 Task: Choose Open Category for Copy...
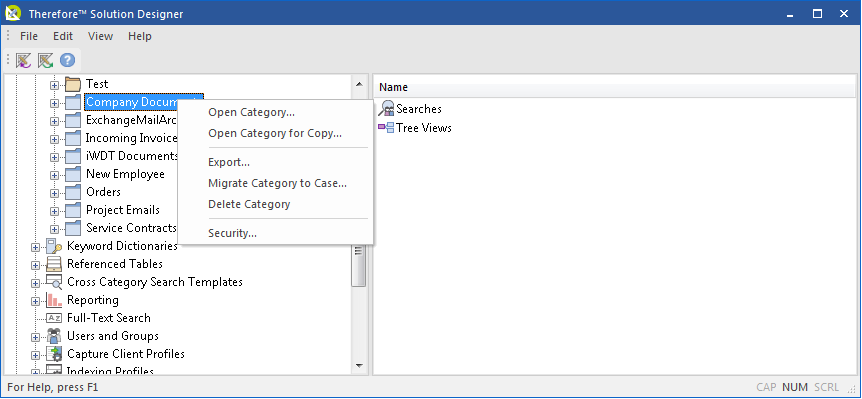[275, 134]
